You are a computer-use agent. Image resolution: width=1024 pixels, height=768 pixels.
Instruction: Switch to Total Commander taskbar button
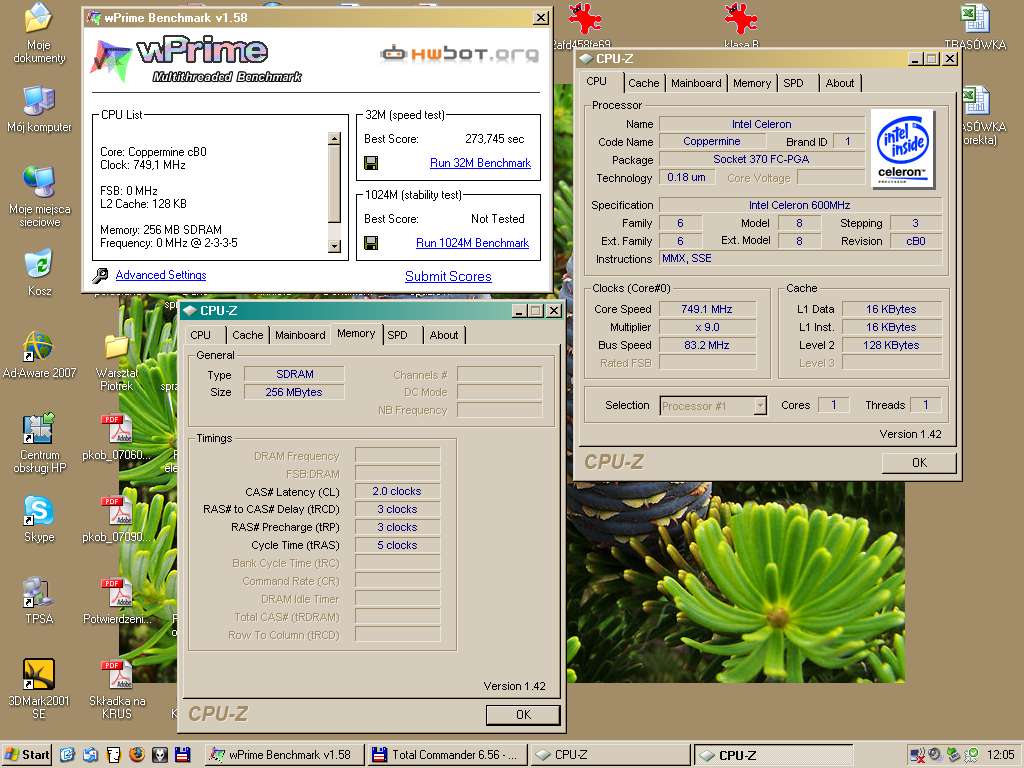448,755
